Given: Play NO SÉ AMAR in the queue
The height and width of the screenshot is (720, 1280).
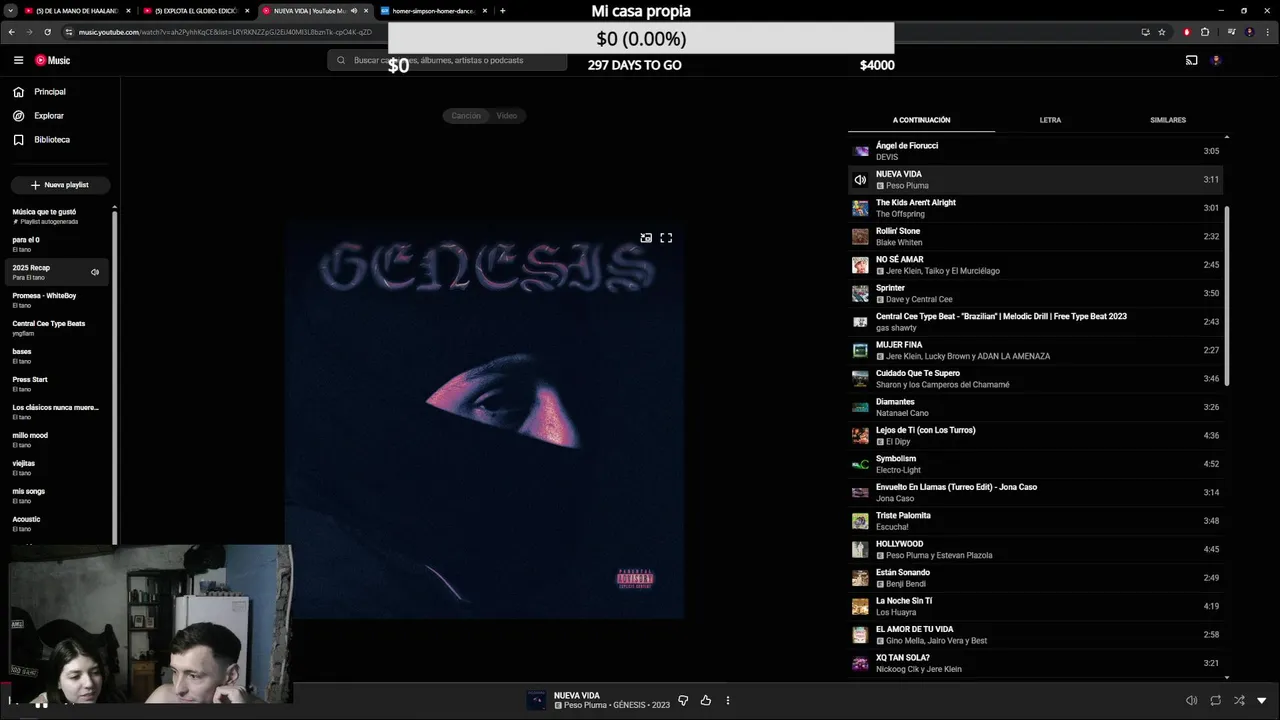Looking at the screenshot, I should coord(1035,265).
